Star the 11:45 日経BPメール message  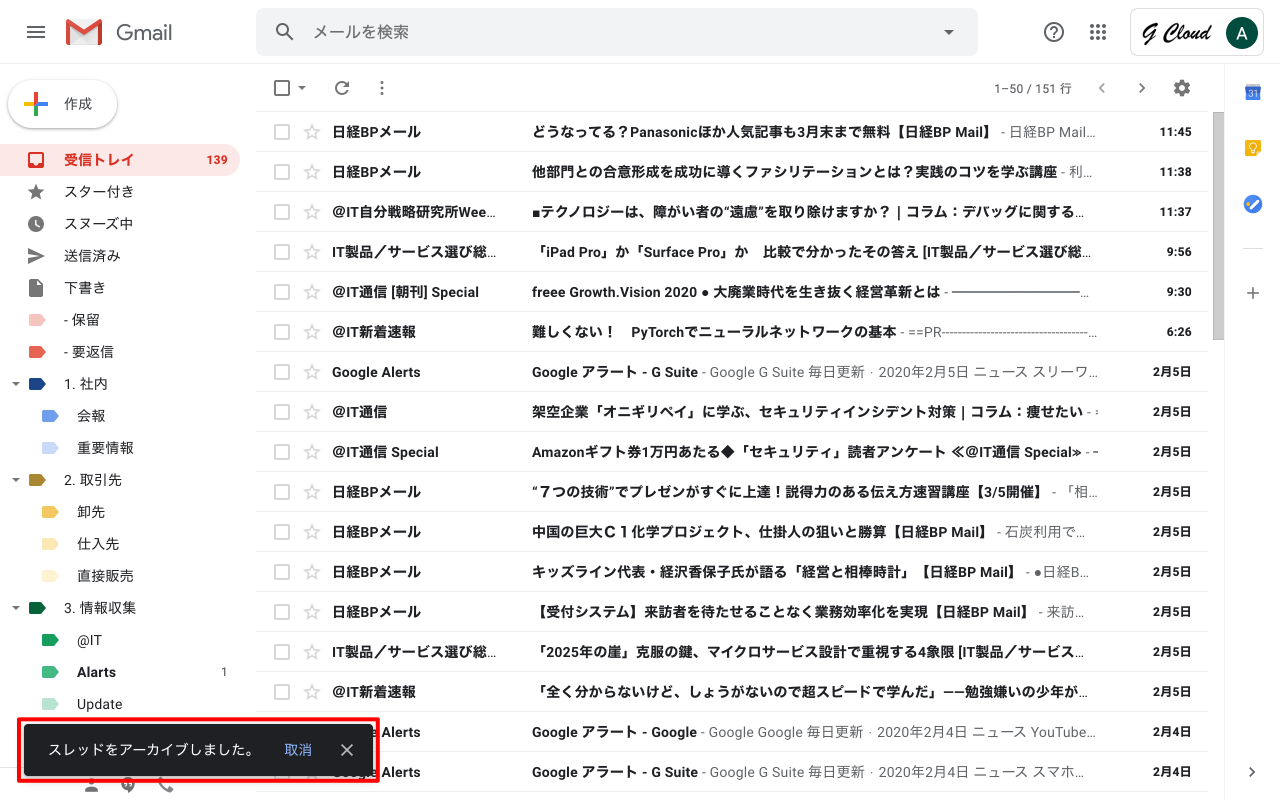coord(312,132)
